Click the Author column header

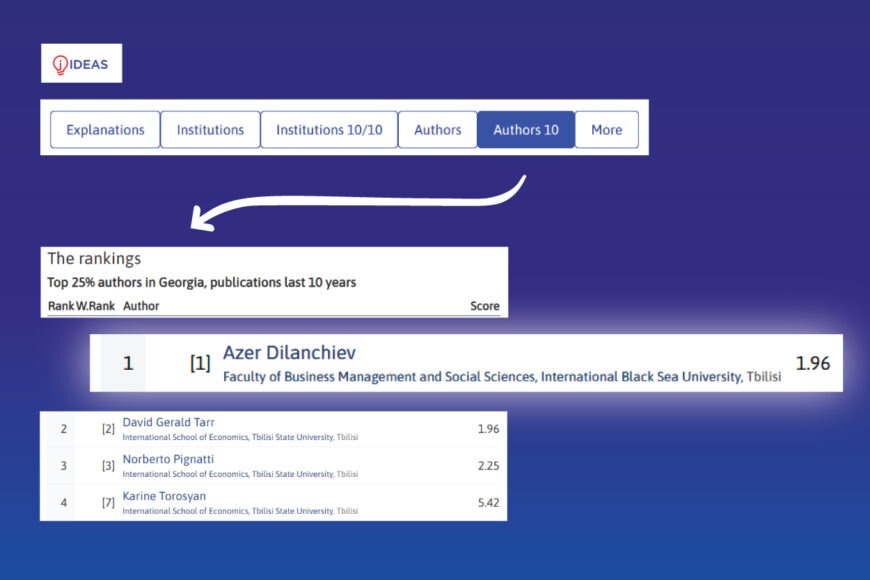tap(141, 306)
